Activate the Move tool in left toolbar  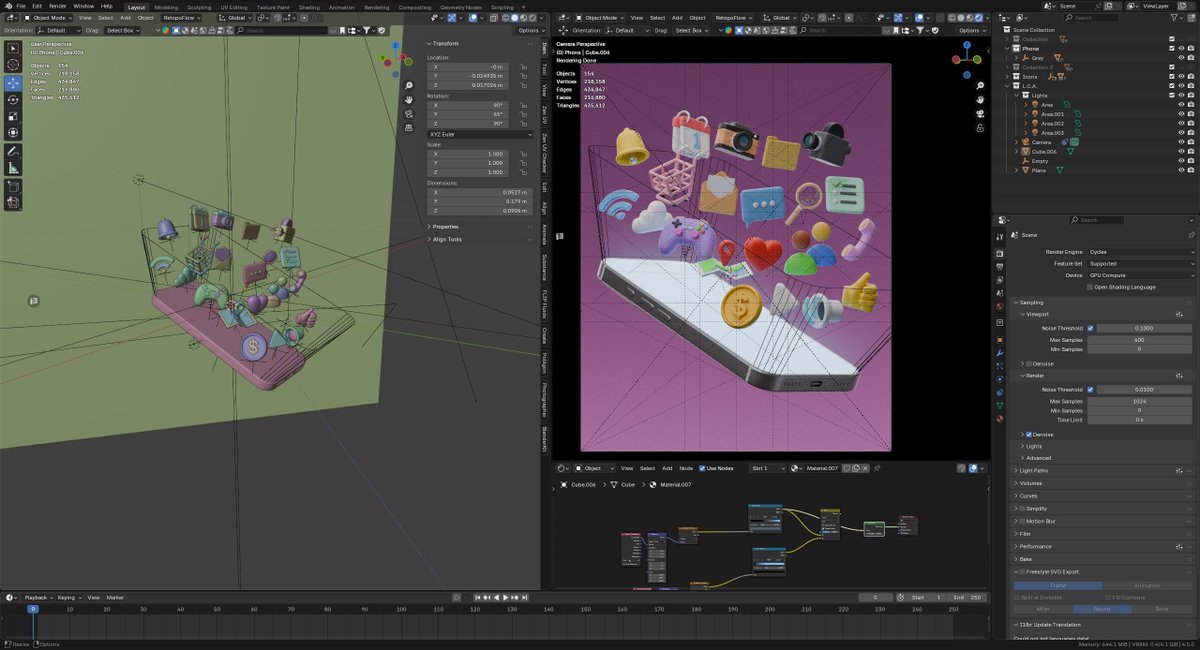pos(13,83)
